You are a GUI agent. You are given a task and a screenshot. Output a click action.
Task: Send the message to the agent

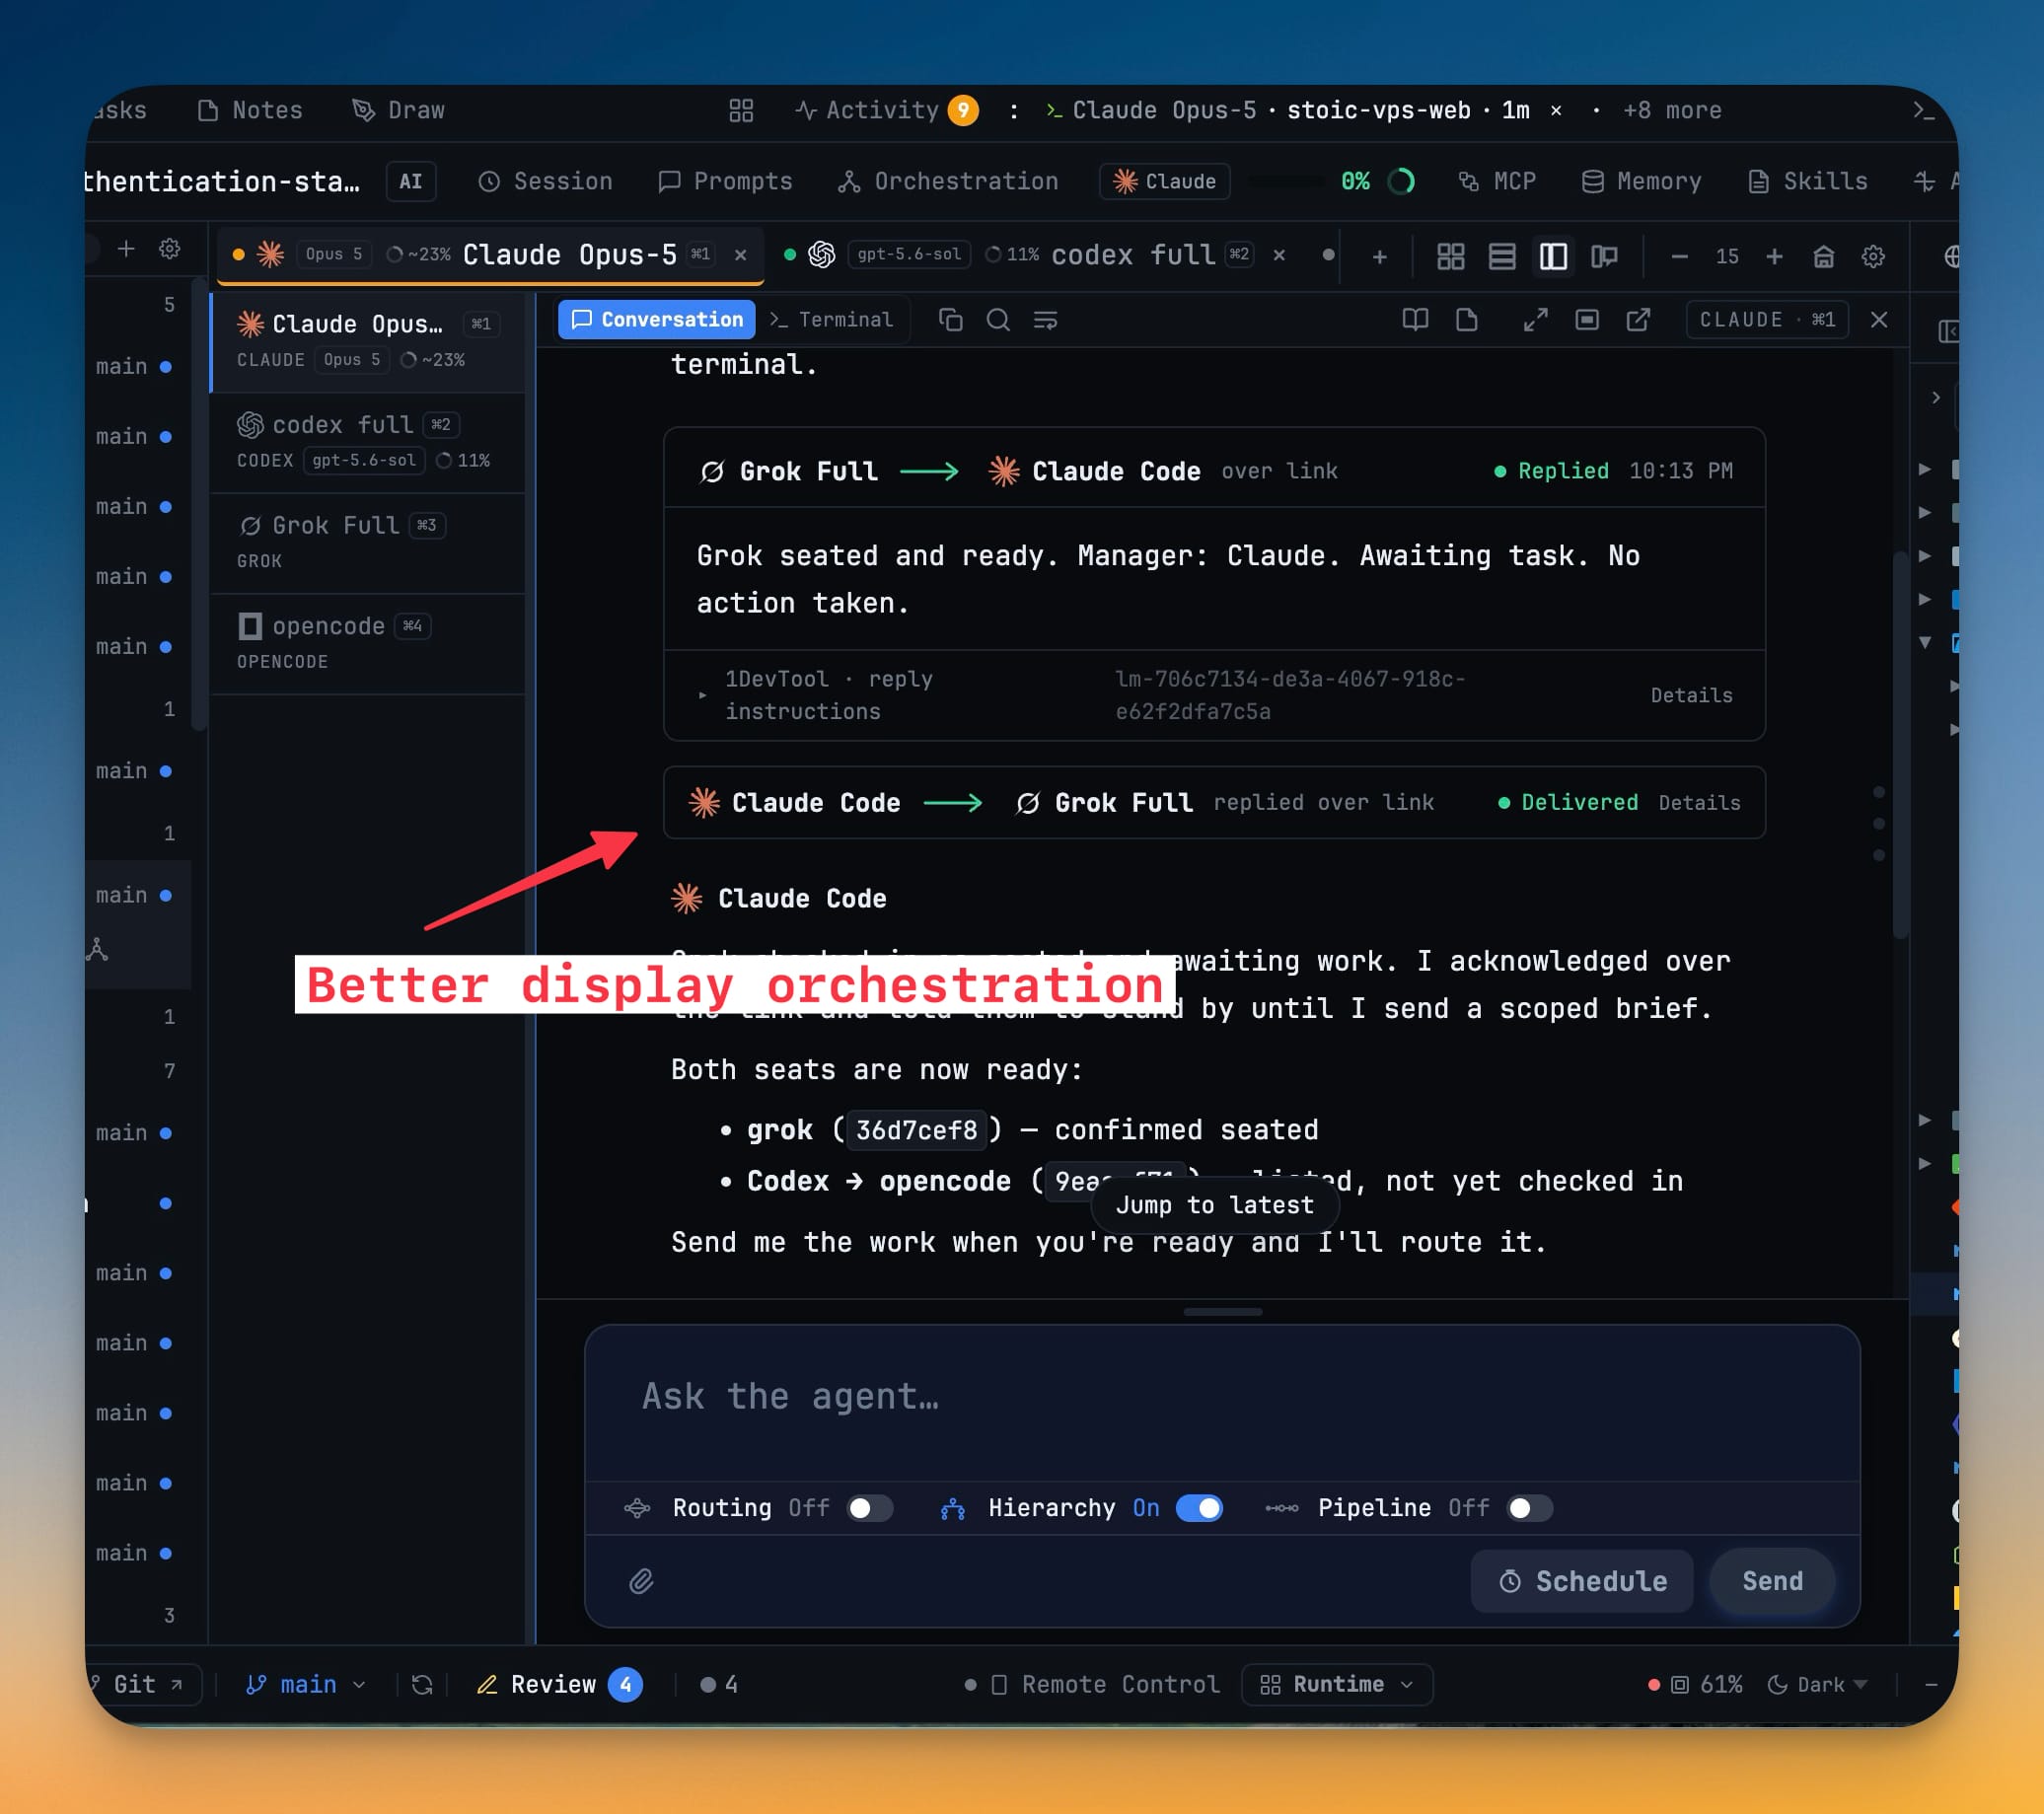tap(1772, 1581)
